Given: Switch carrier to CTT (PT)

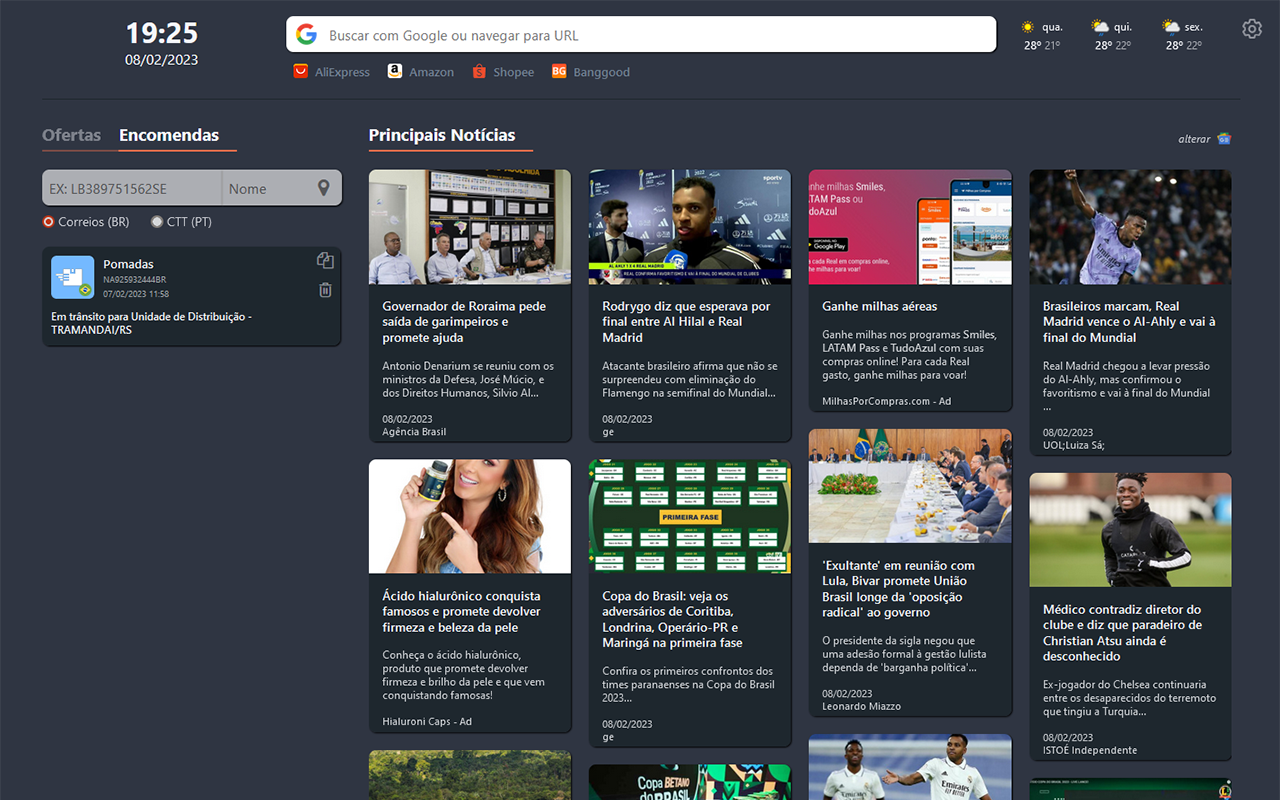Looking at the screenshot, I should (157, 221).
